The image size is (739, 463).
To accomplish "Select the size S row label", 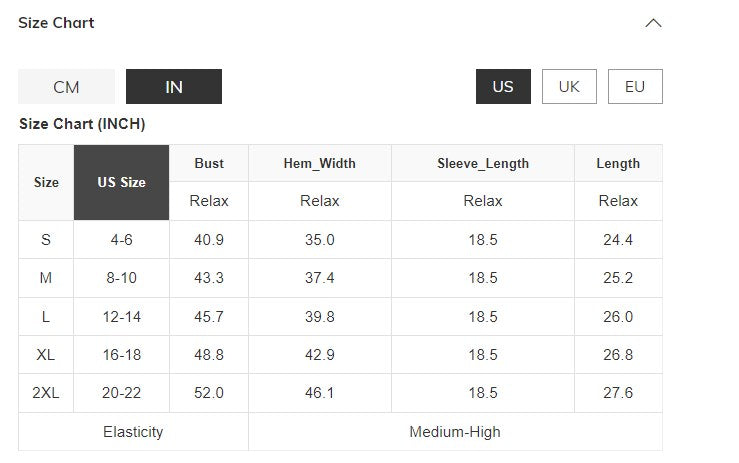I will (46, 240).
